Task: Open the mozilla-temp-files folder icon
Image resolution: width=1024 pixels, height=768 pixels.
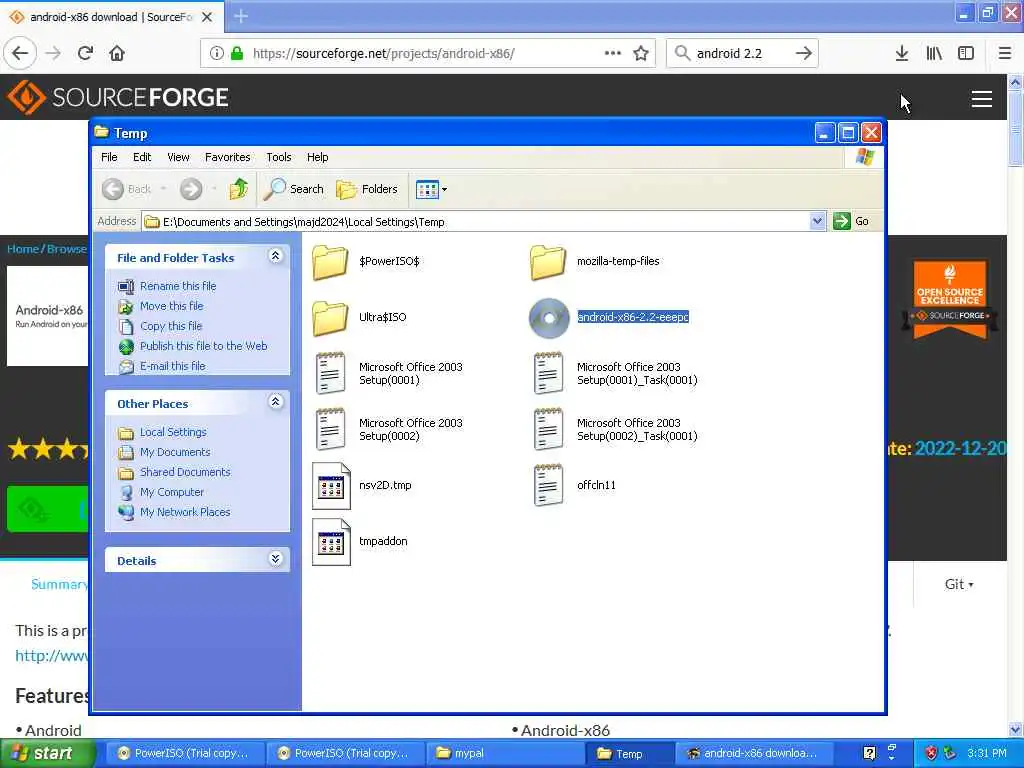Action: click(548, 262)
